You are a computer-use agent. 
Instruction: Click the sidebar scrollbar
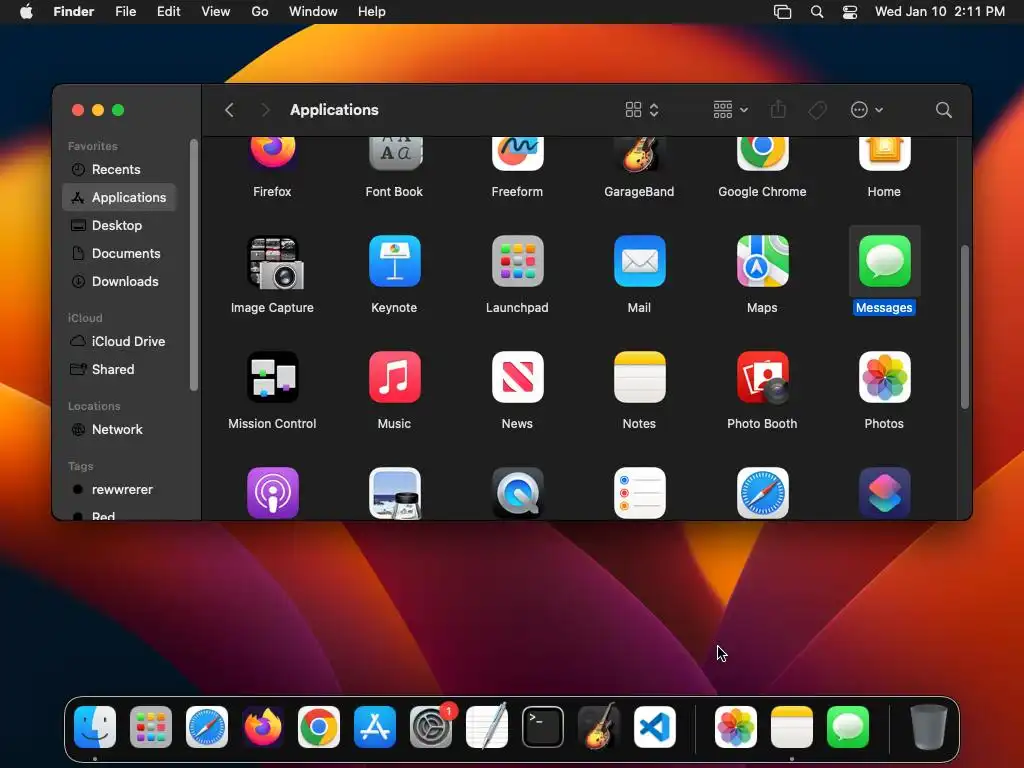(193, 265)
